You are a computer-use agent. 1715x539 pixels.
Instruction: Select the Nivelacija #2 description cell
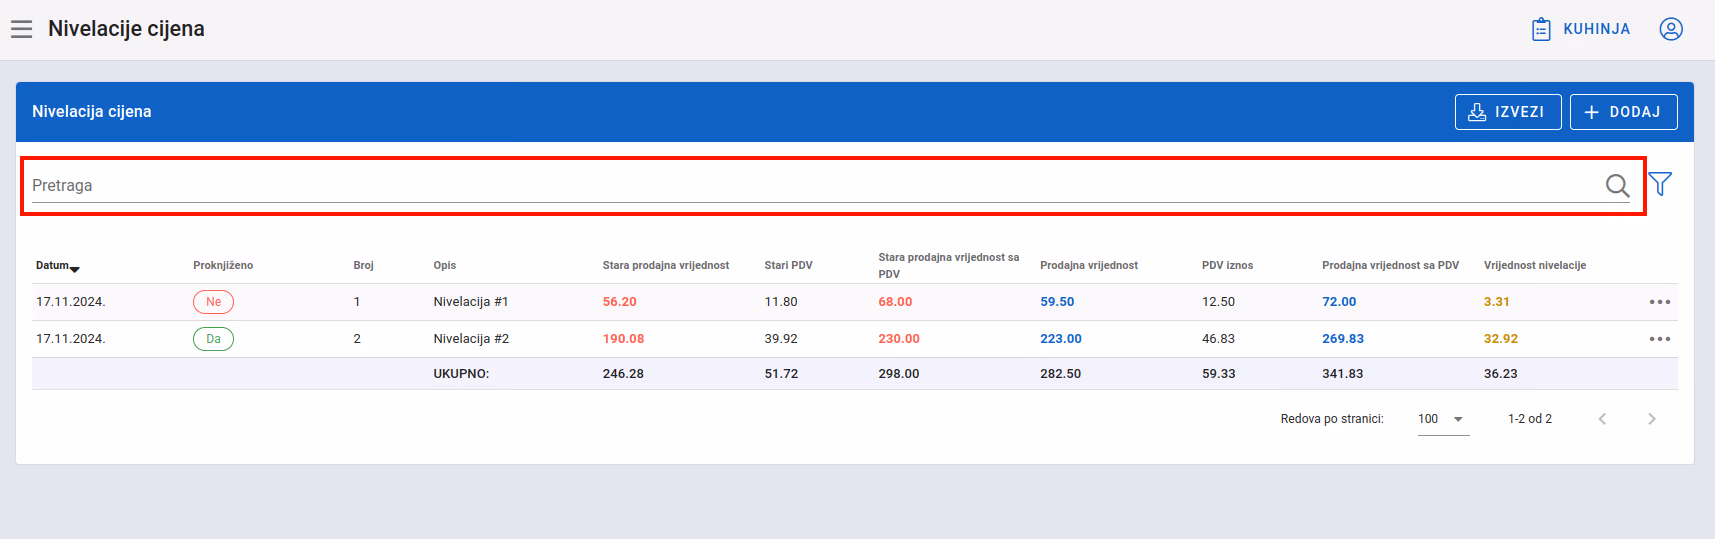tap(471, 339)
